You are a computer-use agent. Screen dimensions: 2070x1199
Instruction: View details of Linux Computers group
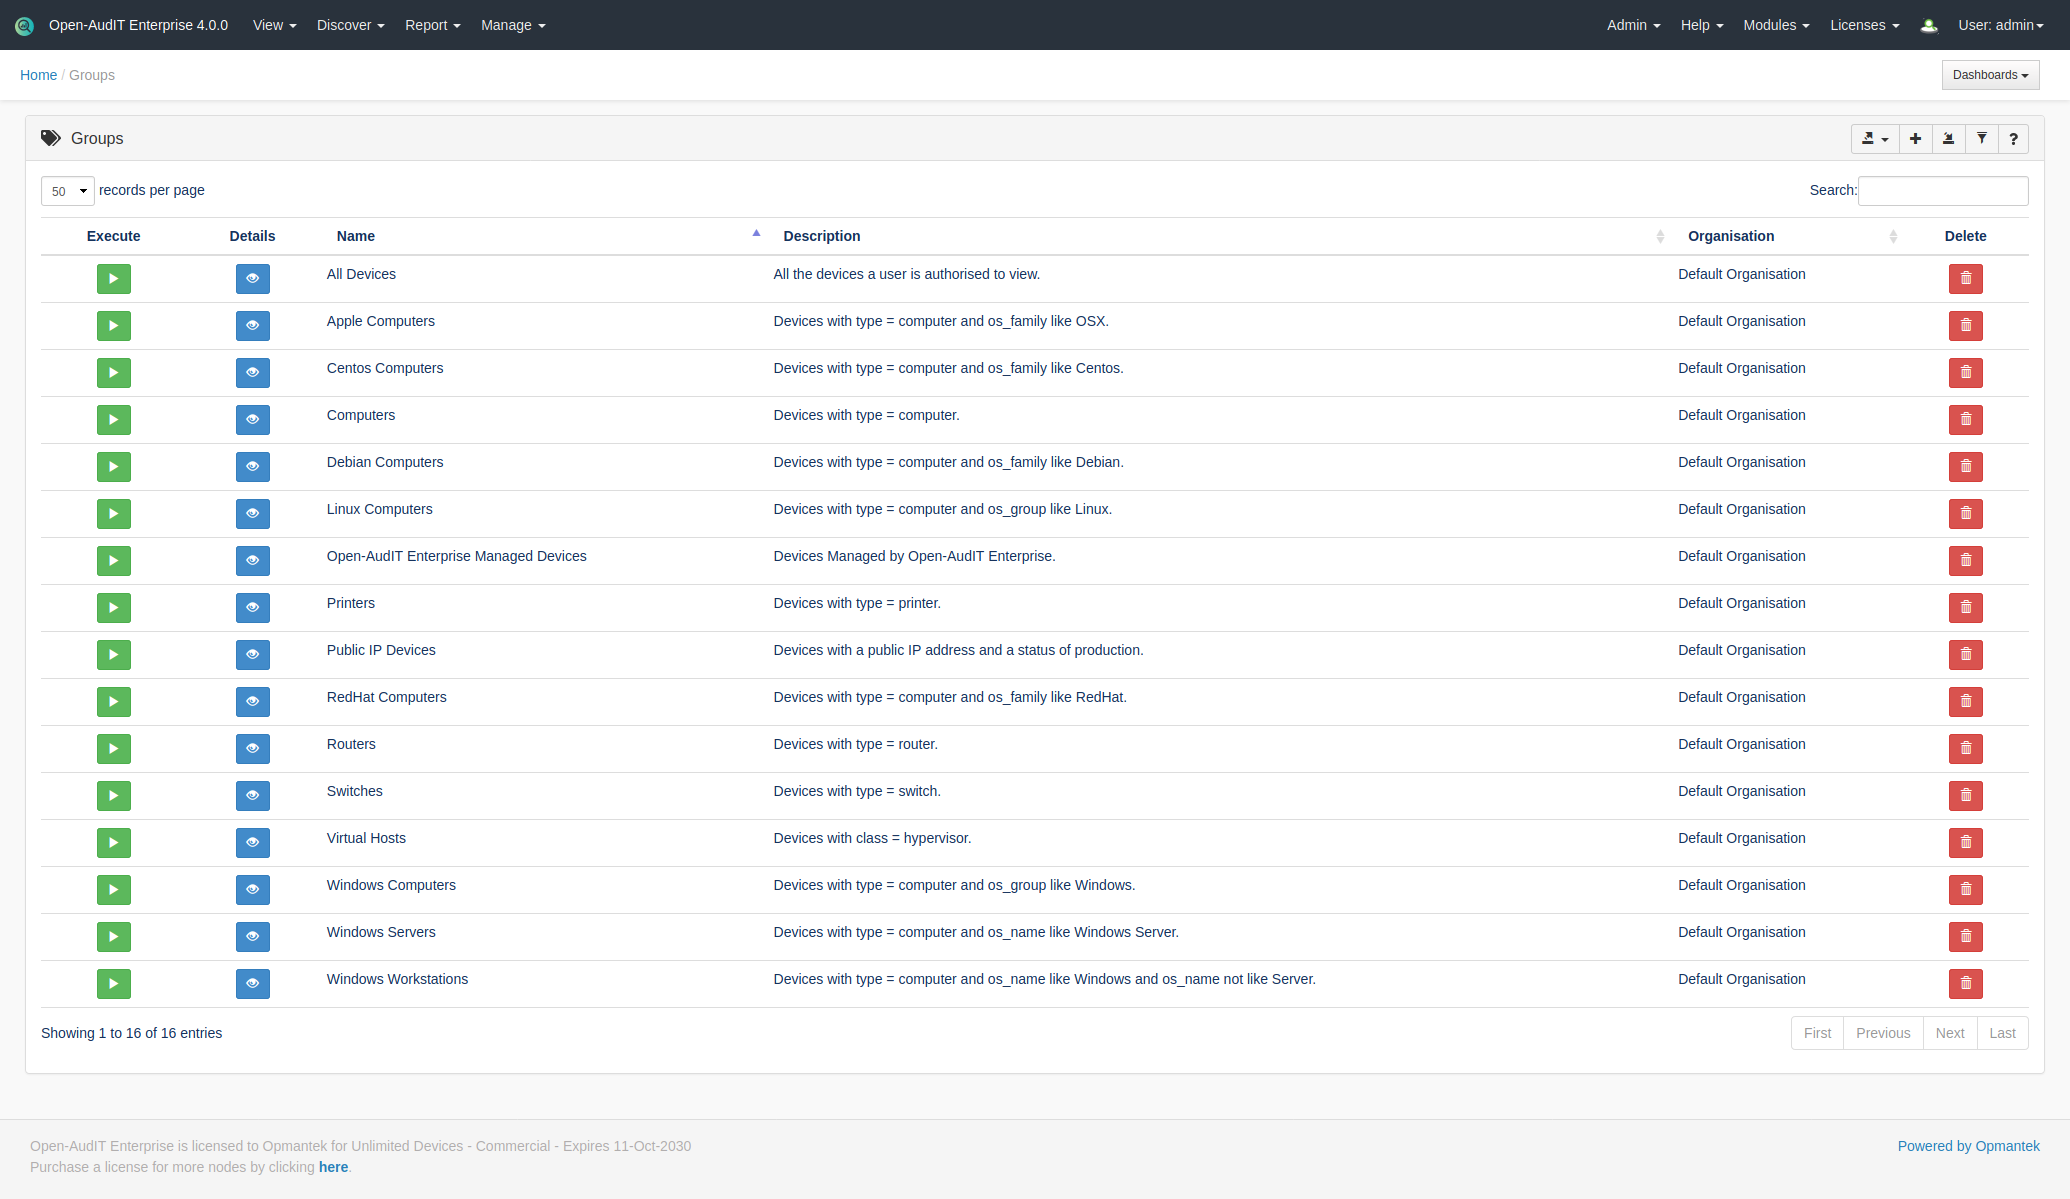[x=252, y=514]
